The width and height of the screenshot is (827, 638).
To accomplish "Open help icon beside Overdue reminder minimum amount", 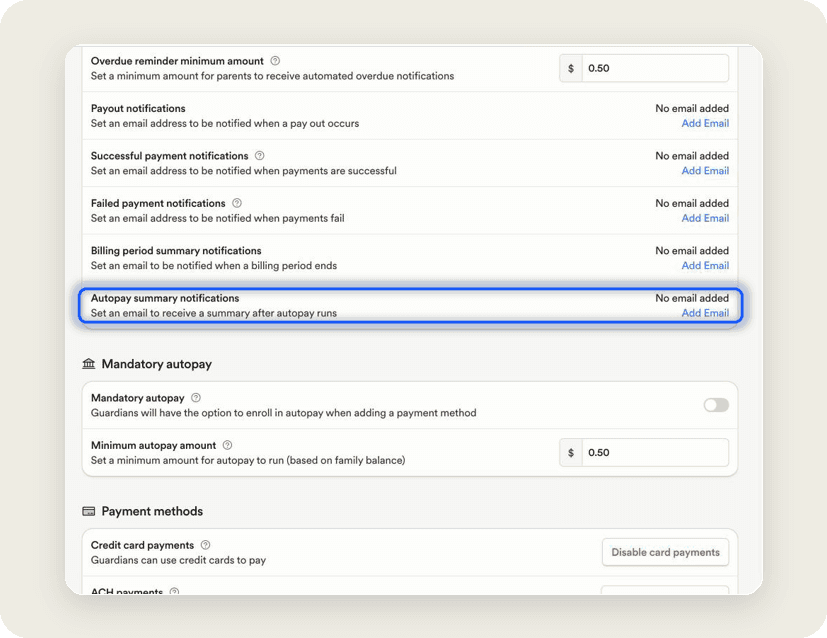I will 275,61.
